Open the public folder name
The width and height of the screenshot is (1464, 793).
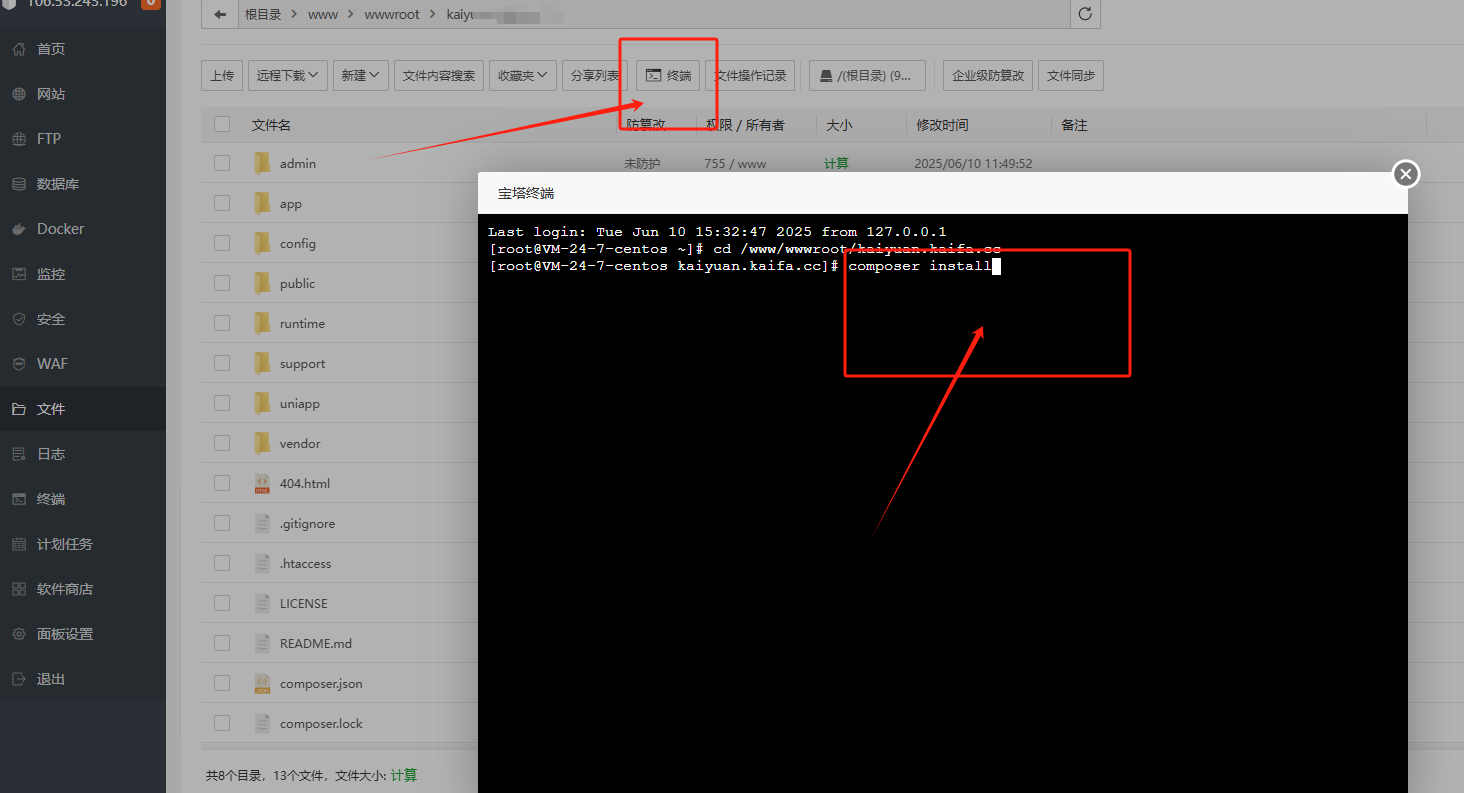pos(297,284)
